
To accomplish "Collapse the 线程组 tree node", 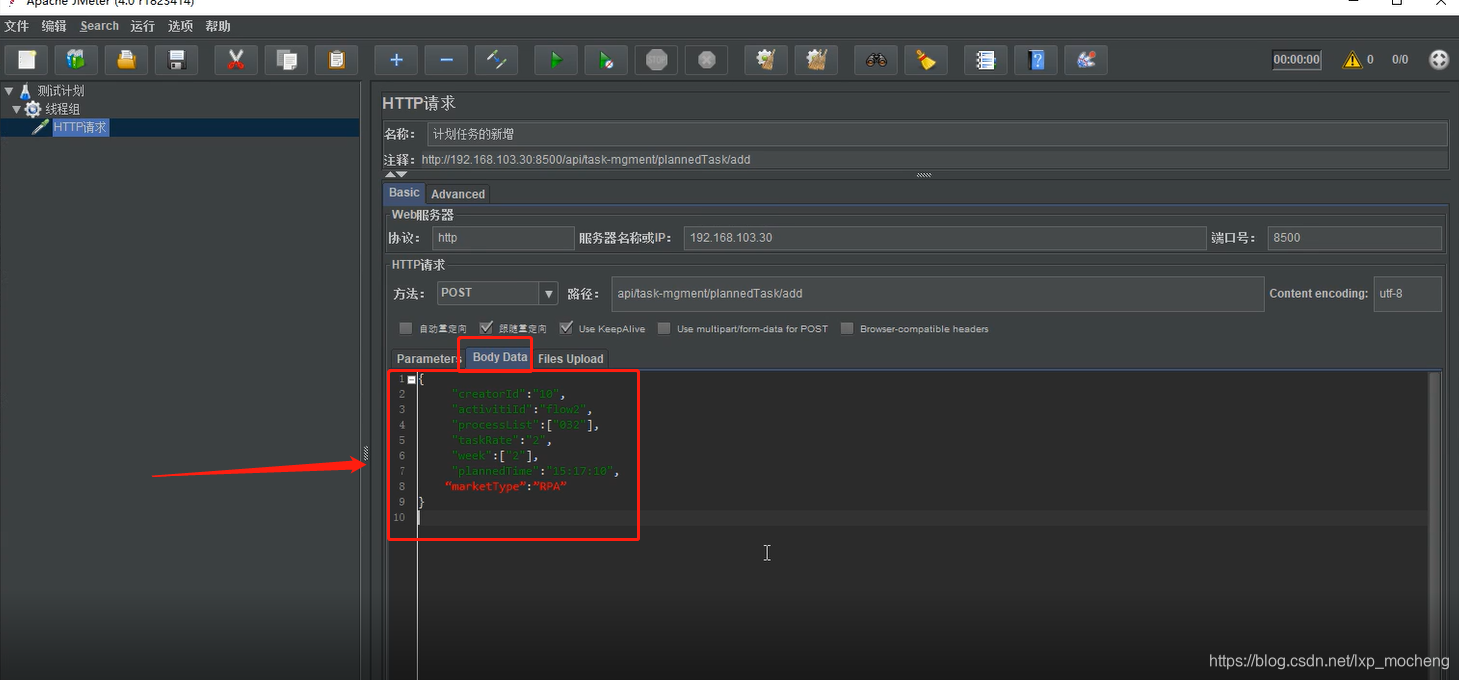I will tap(16, 109).
